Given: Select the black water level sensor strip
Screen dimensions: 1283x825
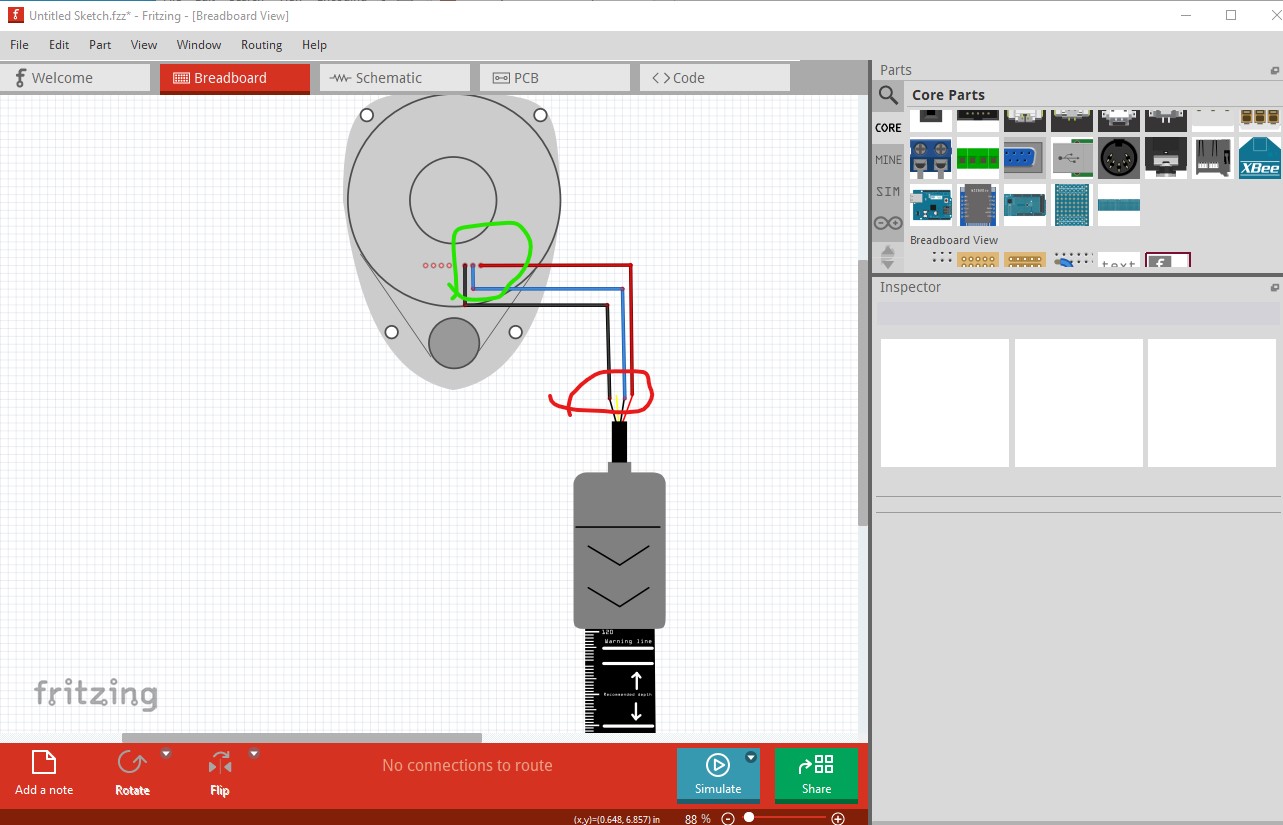Looking at the screenshot, I should click(x=620, y=680).
